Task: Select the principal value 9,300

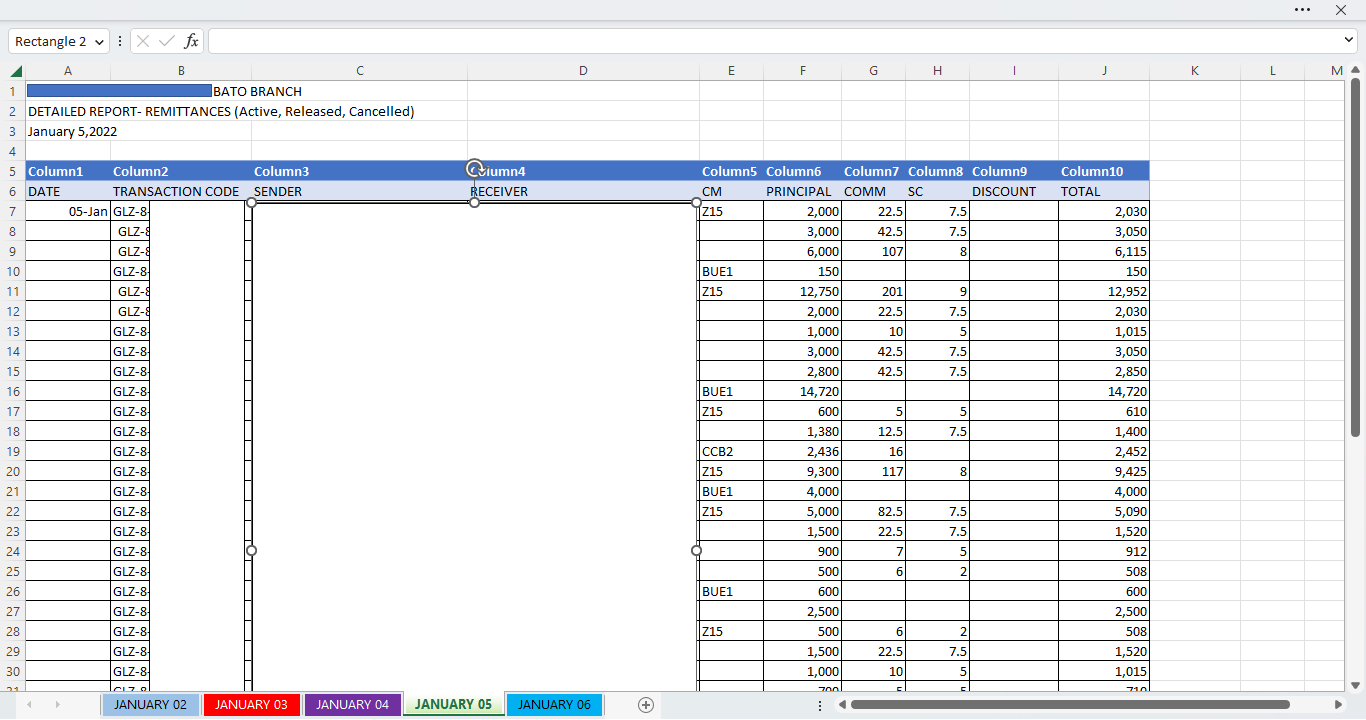Action: click(803, 471)
